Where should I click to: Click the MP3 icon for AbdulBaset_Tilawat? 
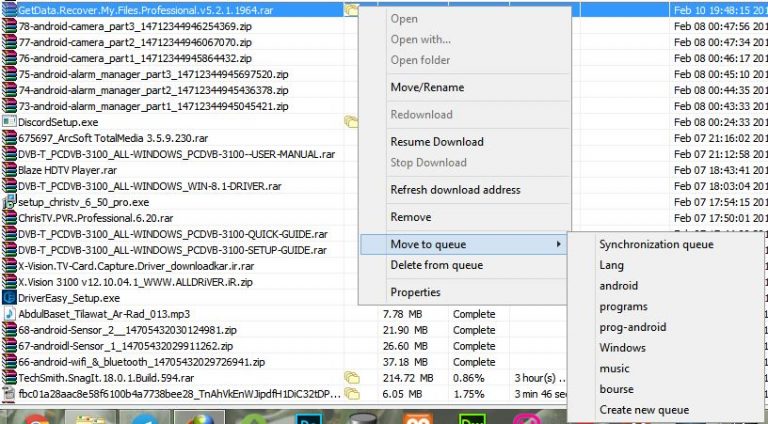point(9,314)
